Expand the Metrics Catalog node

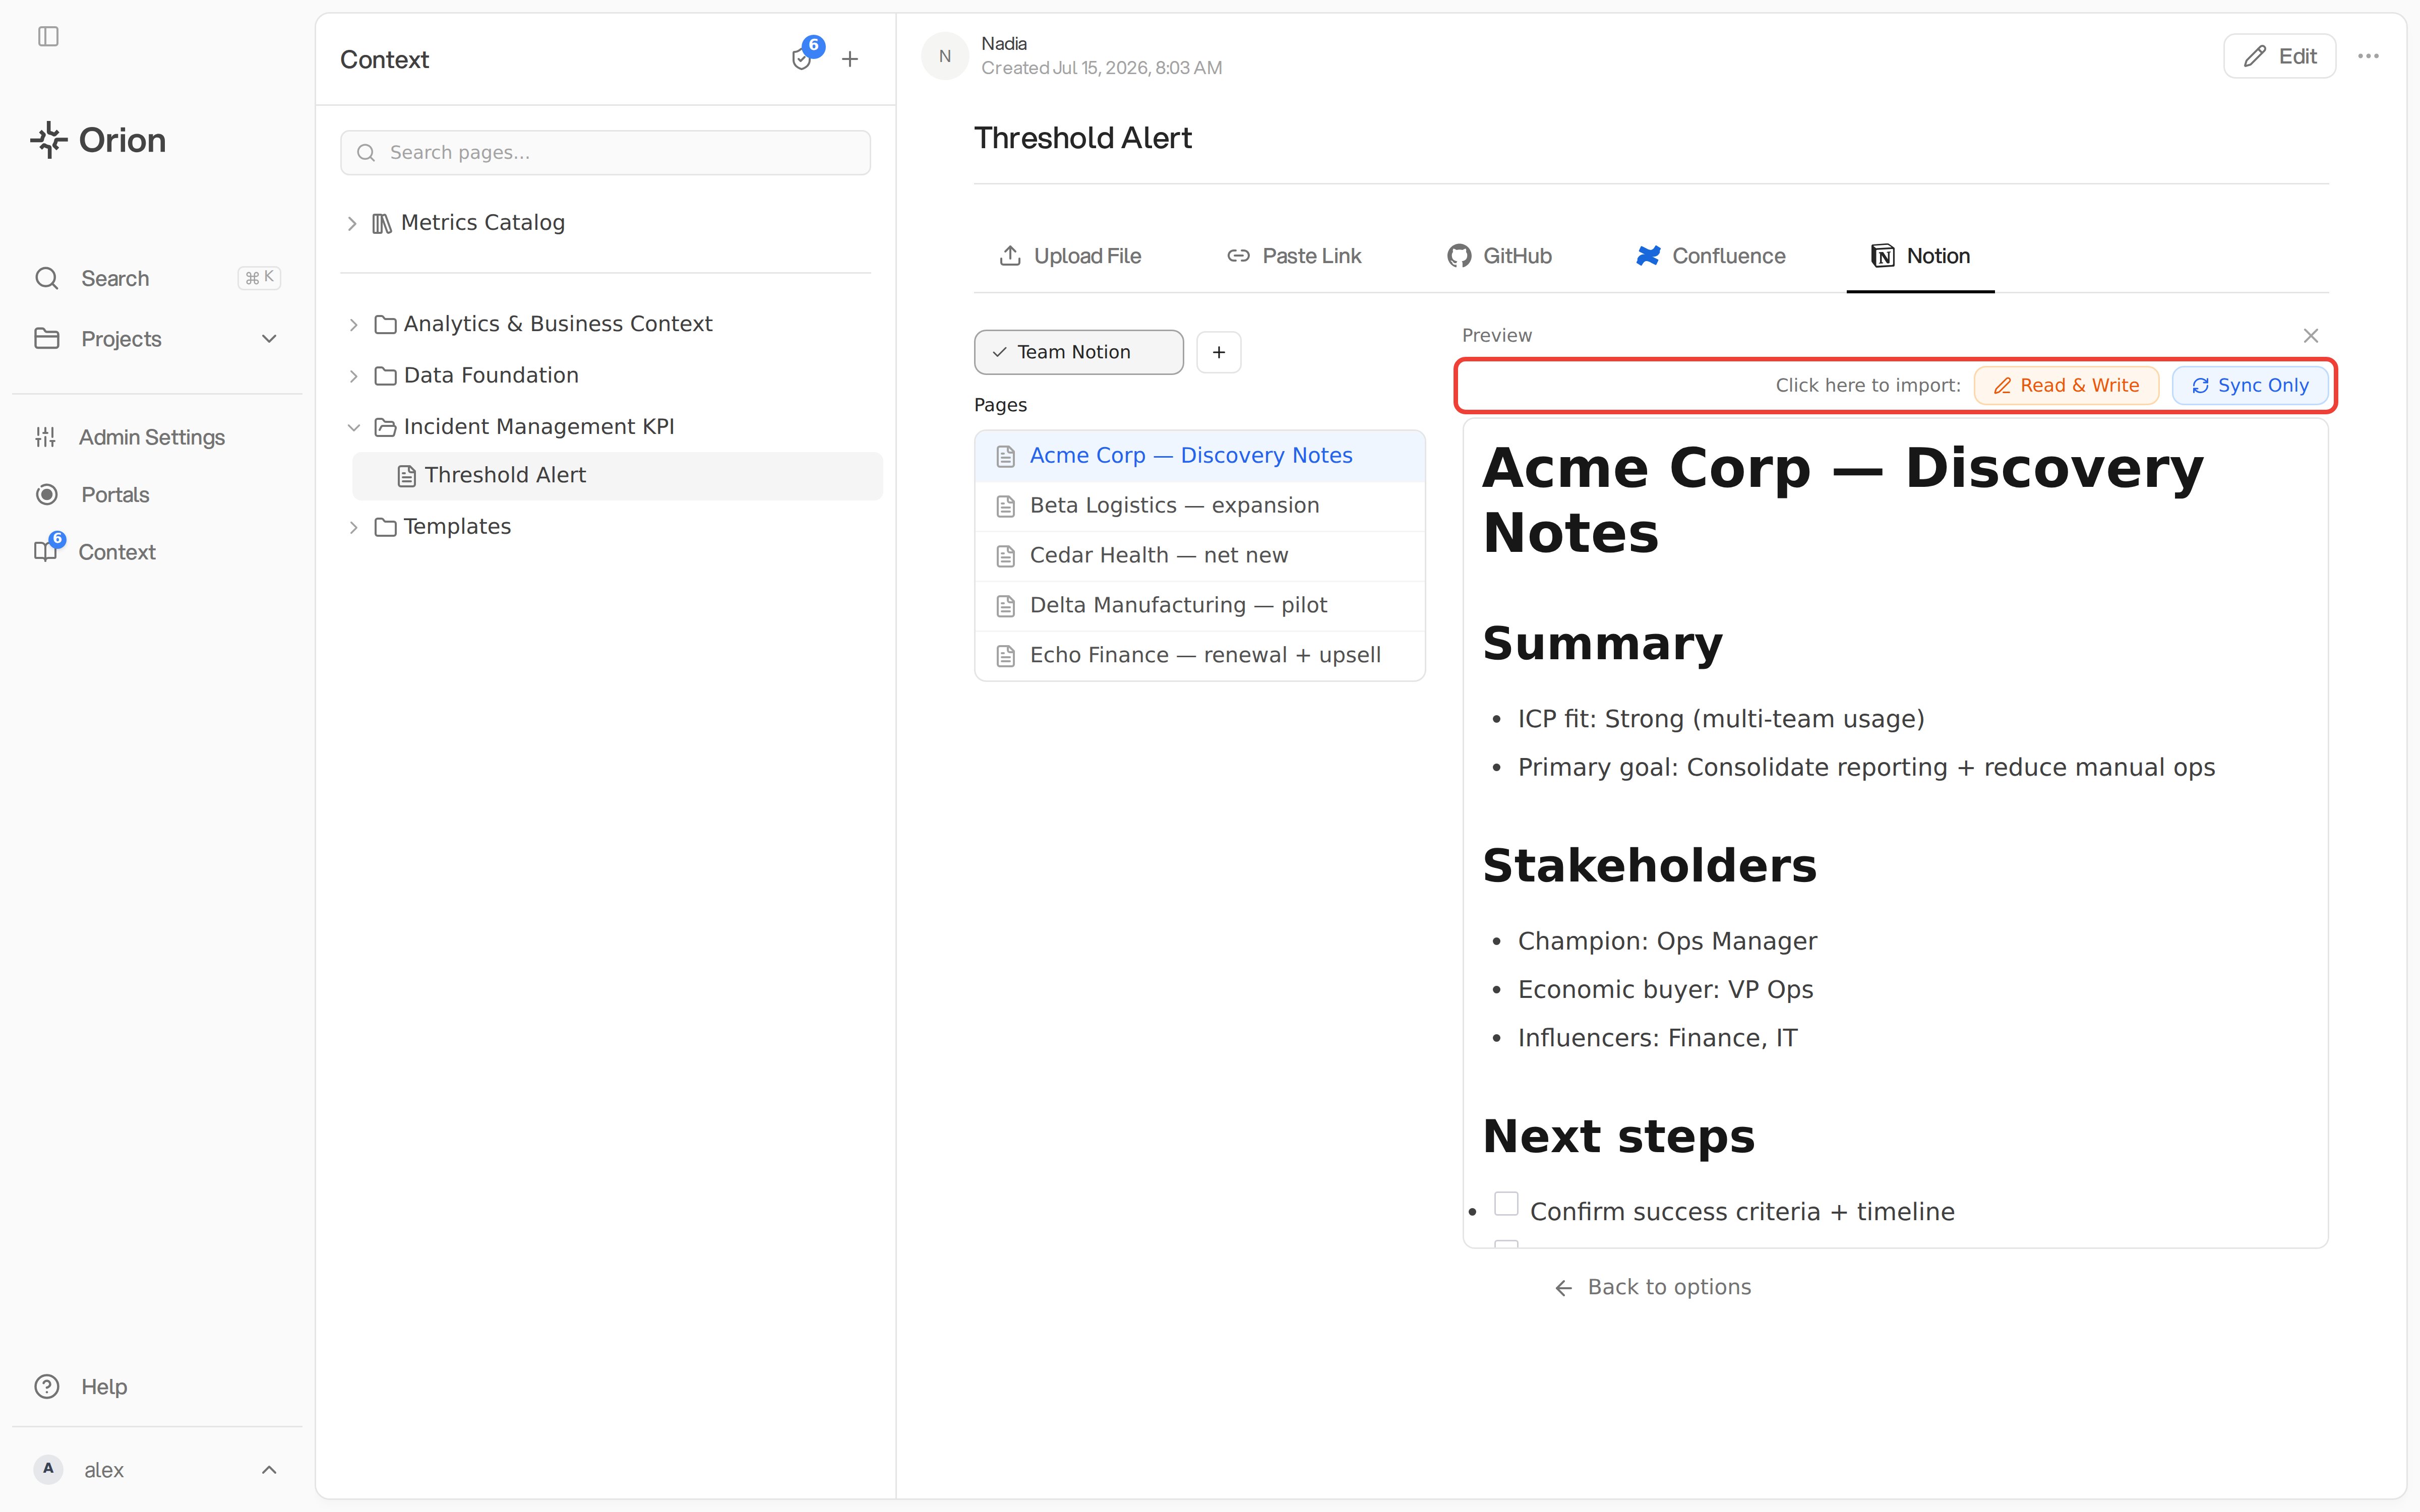[x=352, y=224]
